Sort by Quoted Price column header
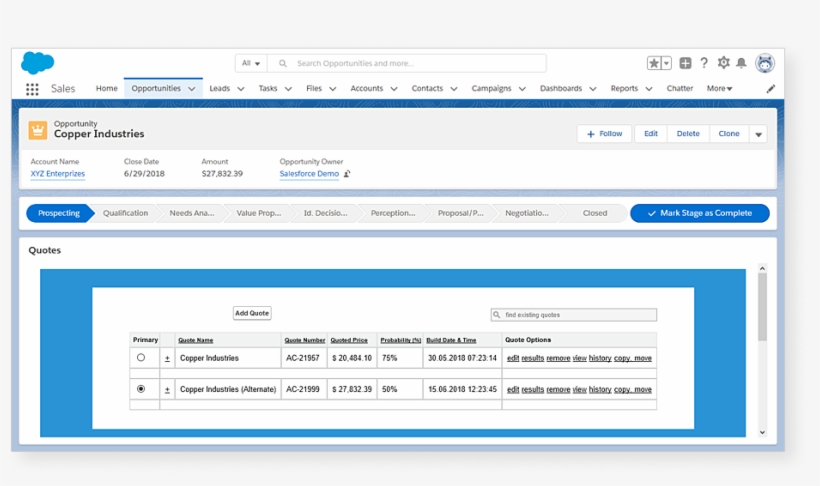 coord(349,340)
